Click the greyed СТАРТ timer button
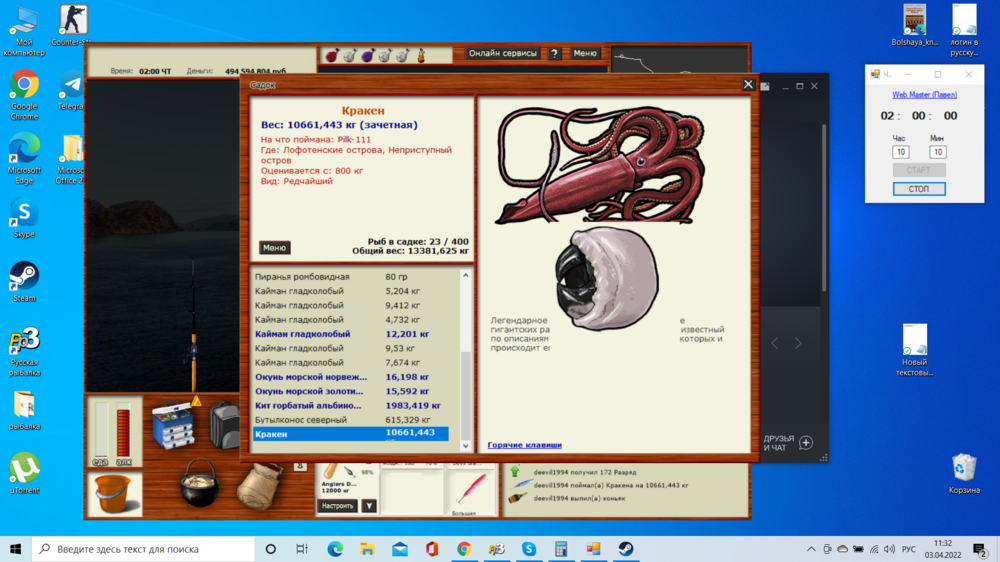The height and width of the screenshot is (562, 1000). click(918, 170)
